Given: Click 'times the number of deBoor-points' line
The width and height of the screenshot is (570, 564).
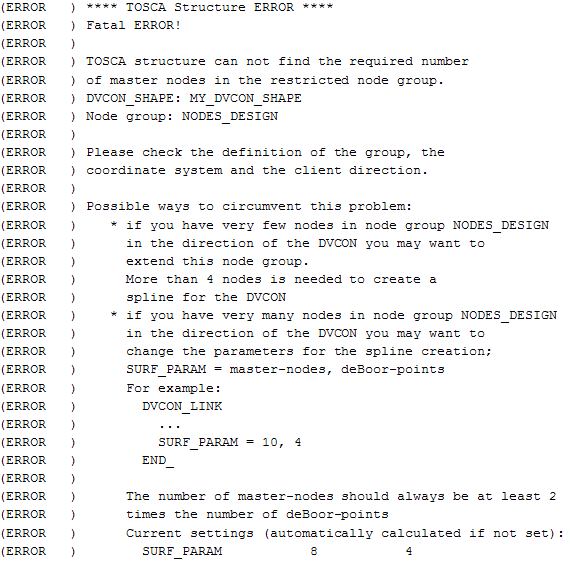Looking at the screenshot, I should coord(257,515).
